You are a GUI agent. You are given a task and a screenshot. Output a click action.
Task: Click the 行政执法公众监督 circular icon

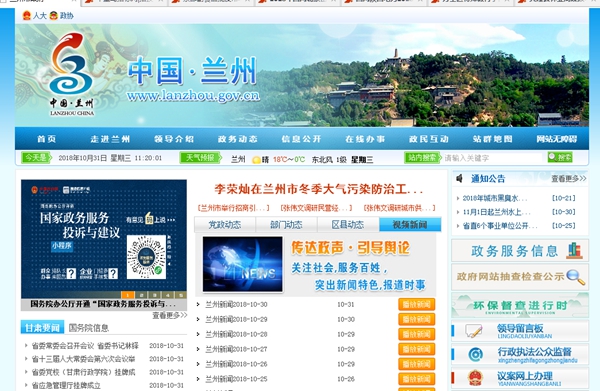point(475,355)
